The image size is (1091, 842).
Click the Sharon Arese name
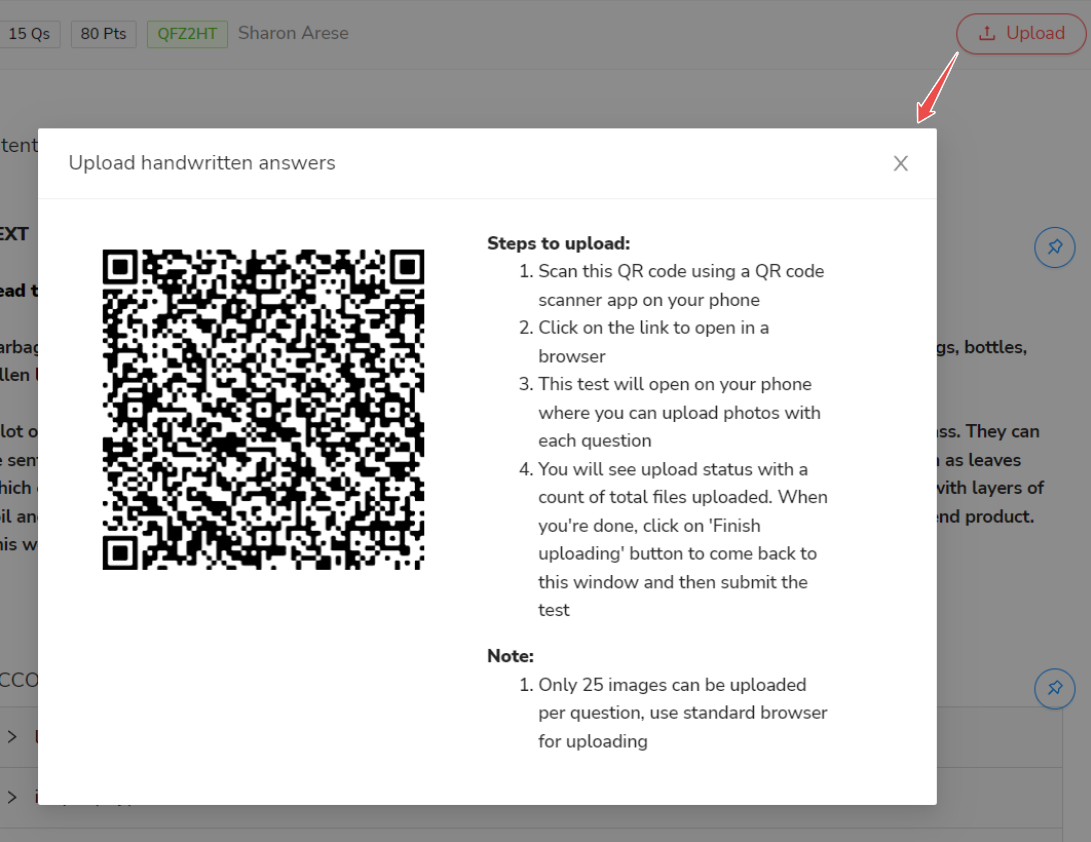293,33
